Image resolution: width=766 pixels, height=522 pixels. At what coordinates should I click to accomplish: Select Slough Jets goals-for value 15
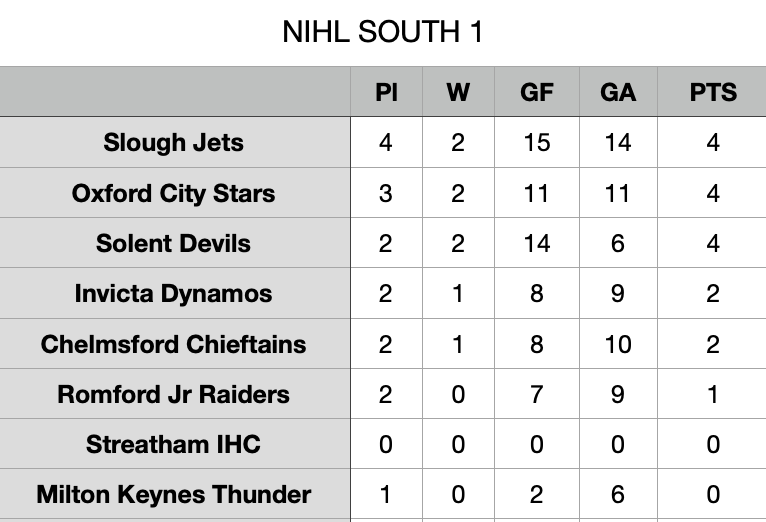click(537, 143)
